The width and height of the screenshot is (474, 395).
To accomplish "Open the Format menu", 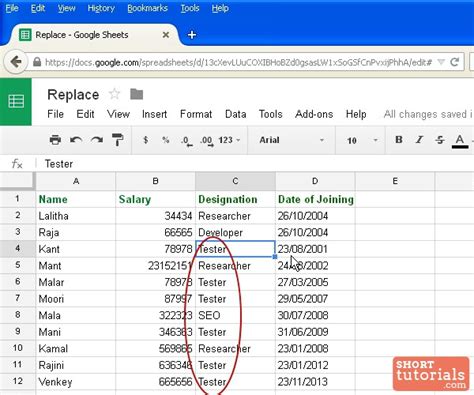I will [196, 114].
